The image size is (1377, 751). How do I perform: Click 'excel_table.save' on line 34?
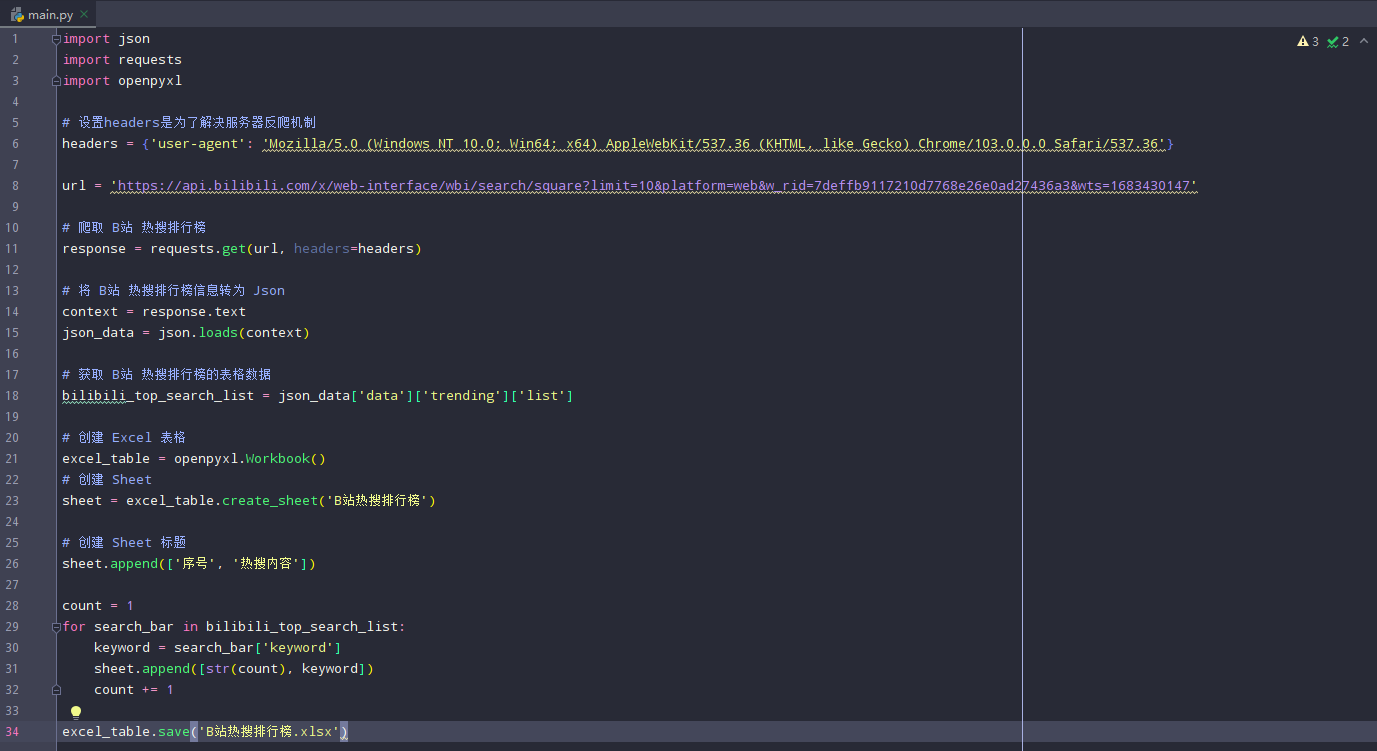[126, 732]
